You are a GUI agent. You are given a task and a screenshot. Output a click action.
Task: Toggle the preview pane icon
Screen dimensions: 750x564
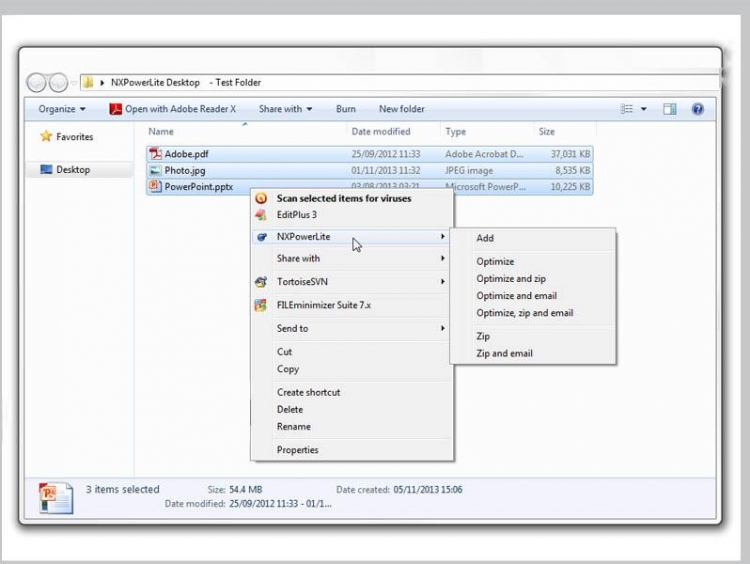(670, 109)
